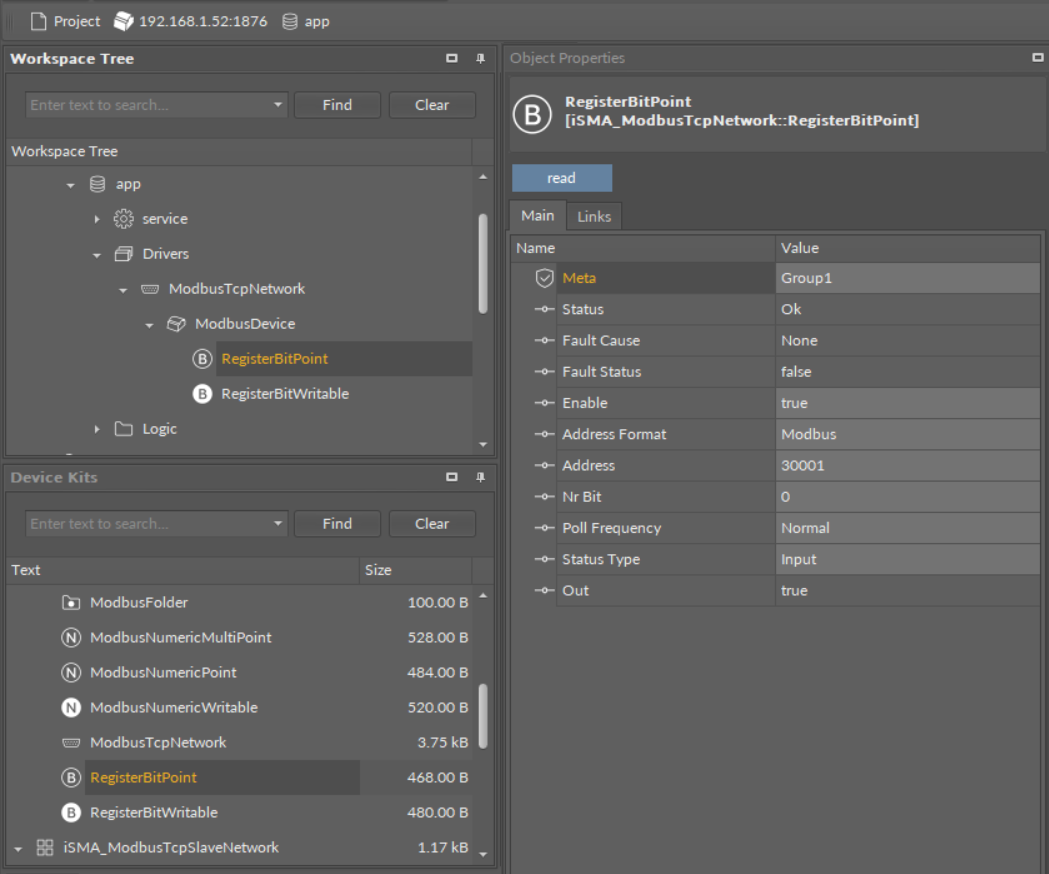Click the RegisterBitPoint icon in Workspace Tree

coord(202,359)
